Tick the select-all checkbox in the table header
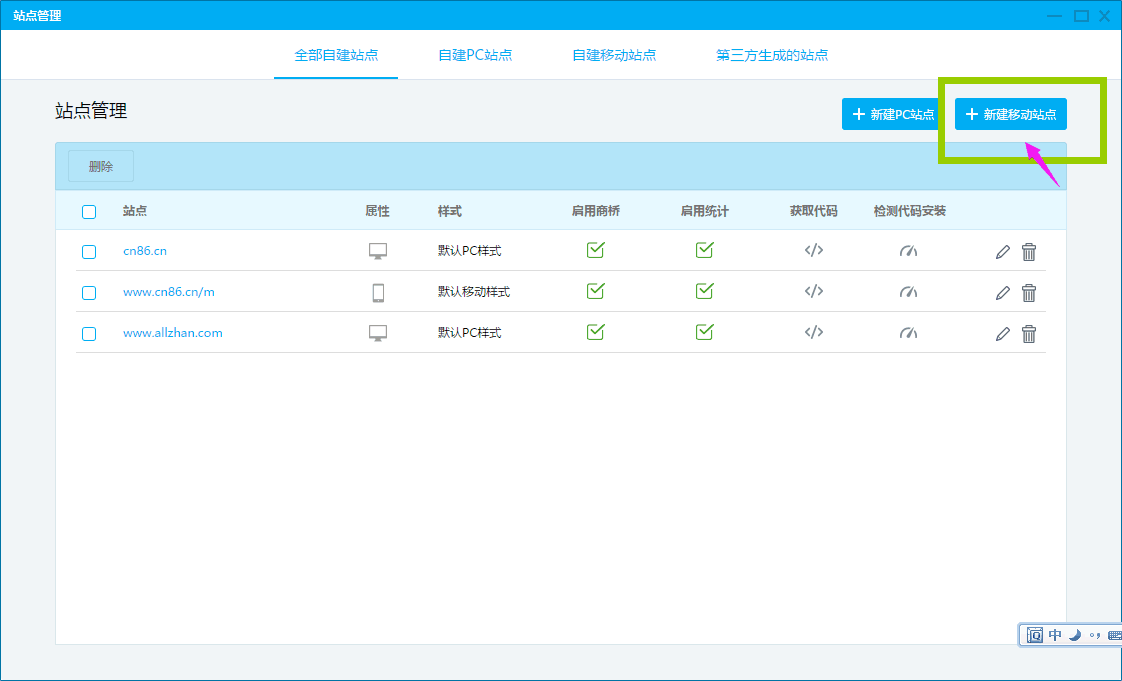 [x=89, y=212]
